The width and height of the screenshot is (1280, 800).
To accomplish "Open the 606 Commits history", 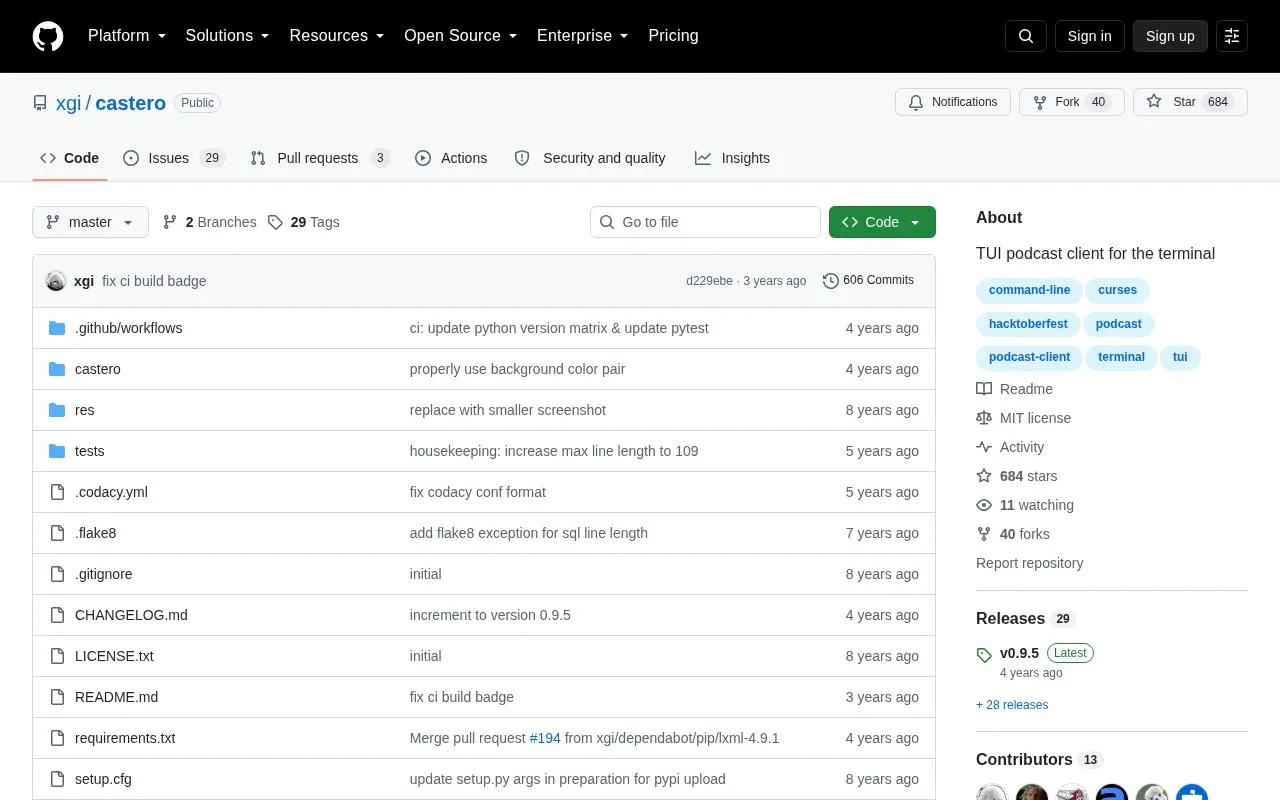I will (x=868, y=281).
